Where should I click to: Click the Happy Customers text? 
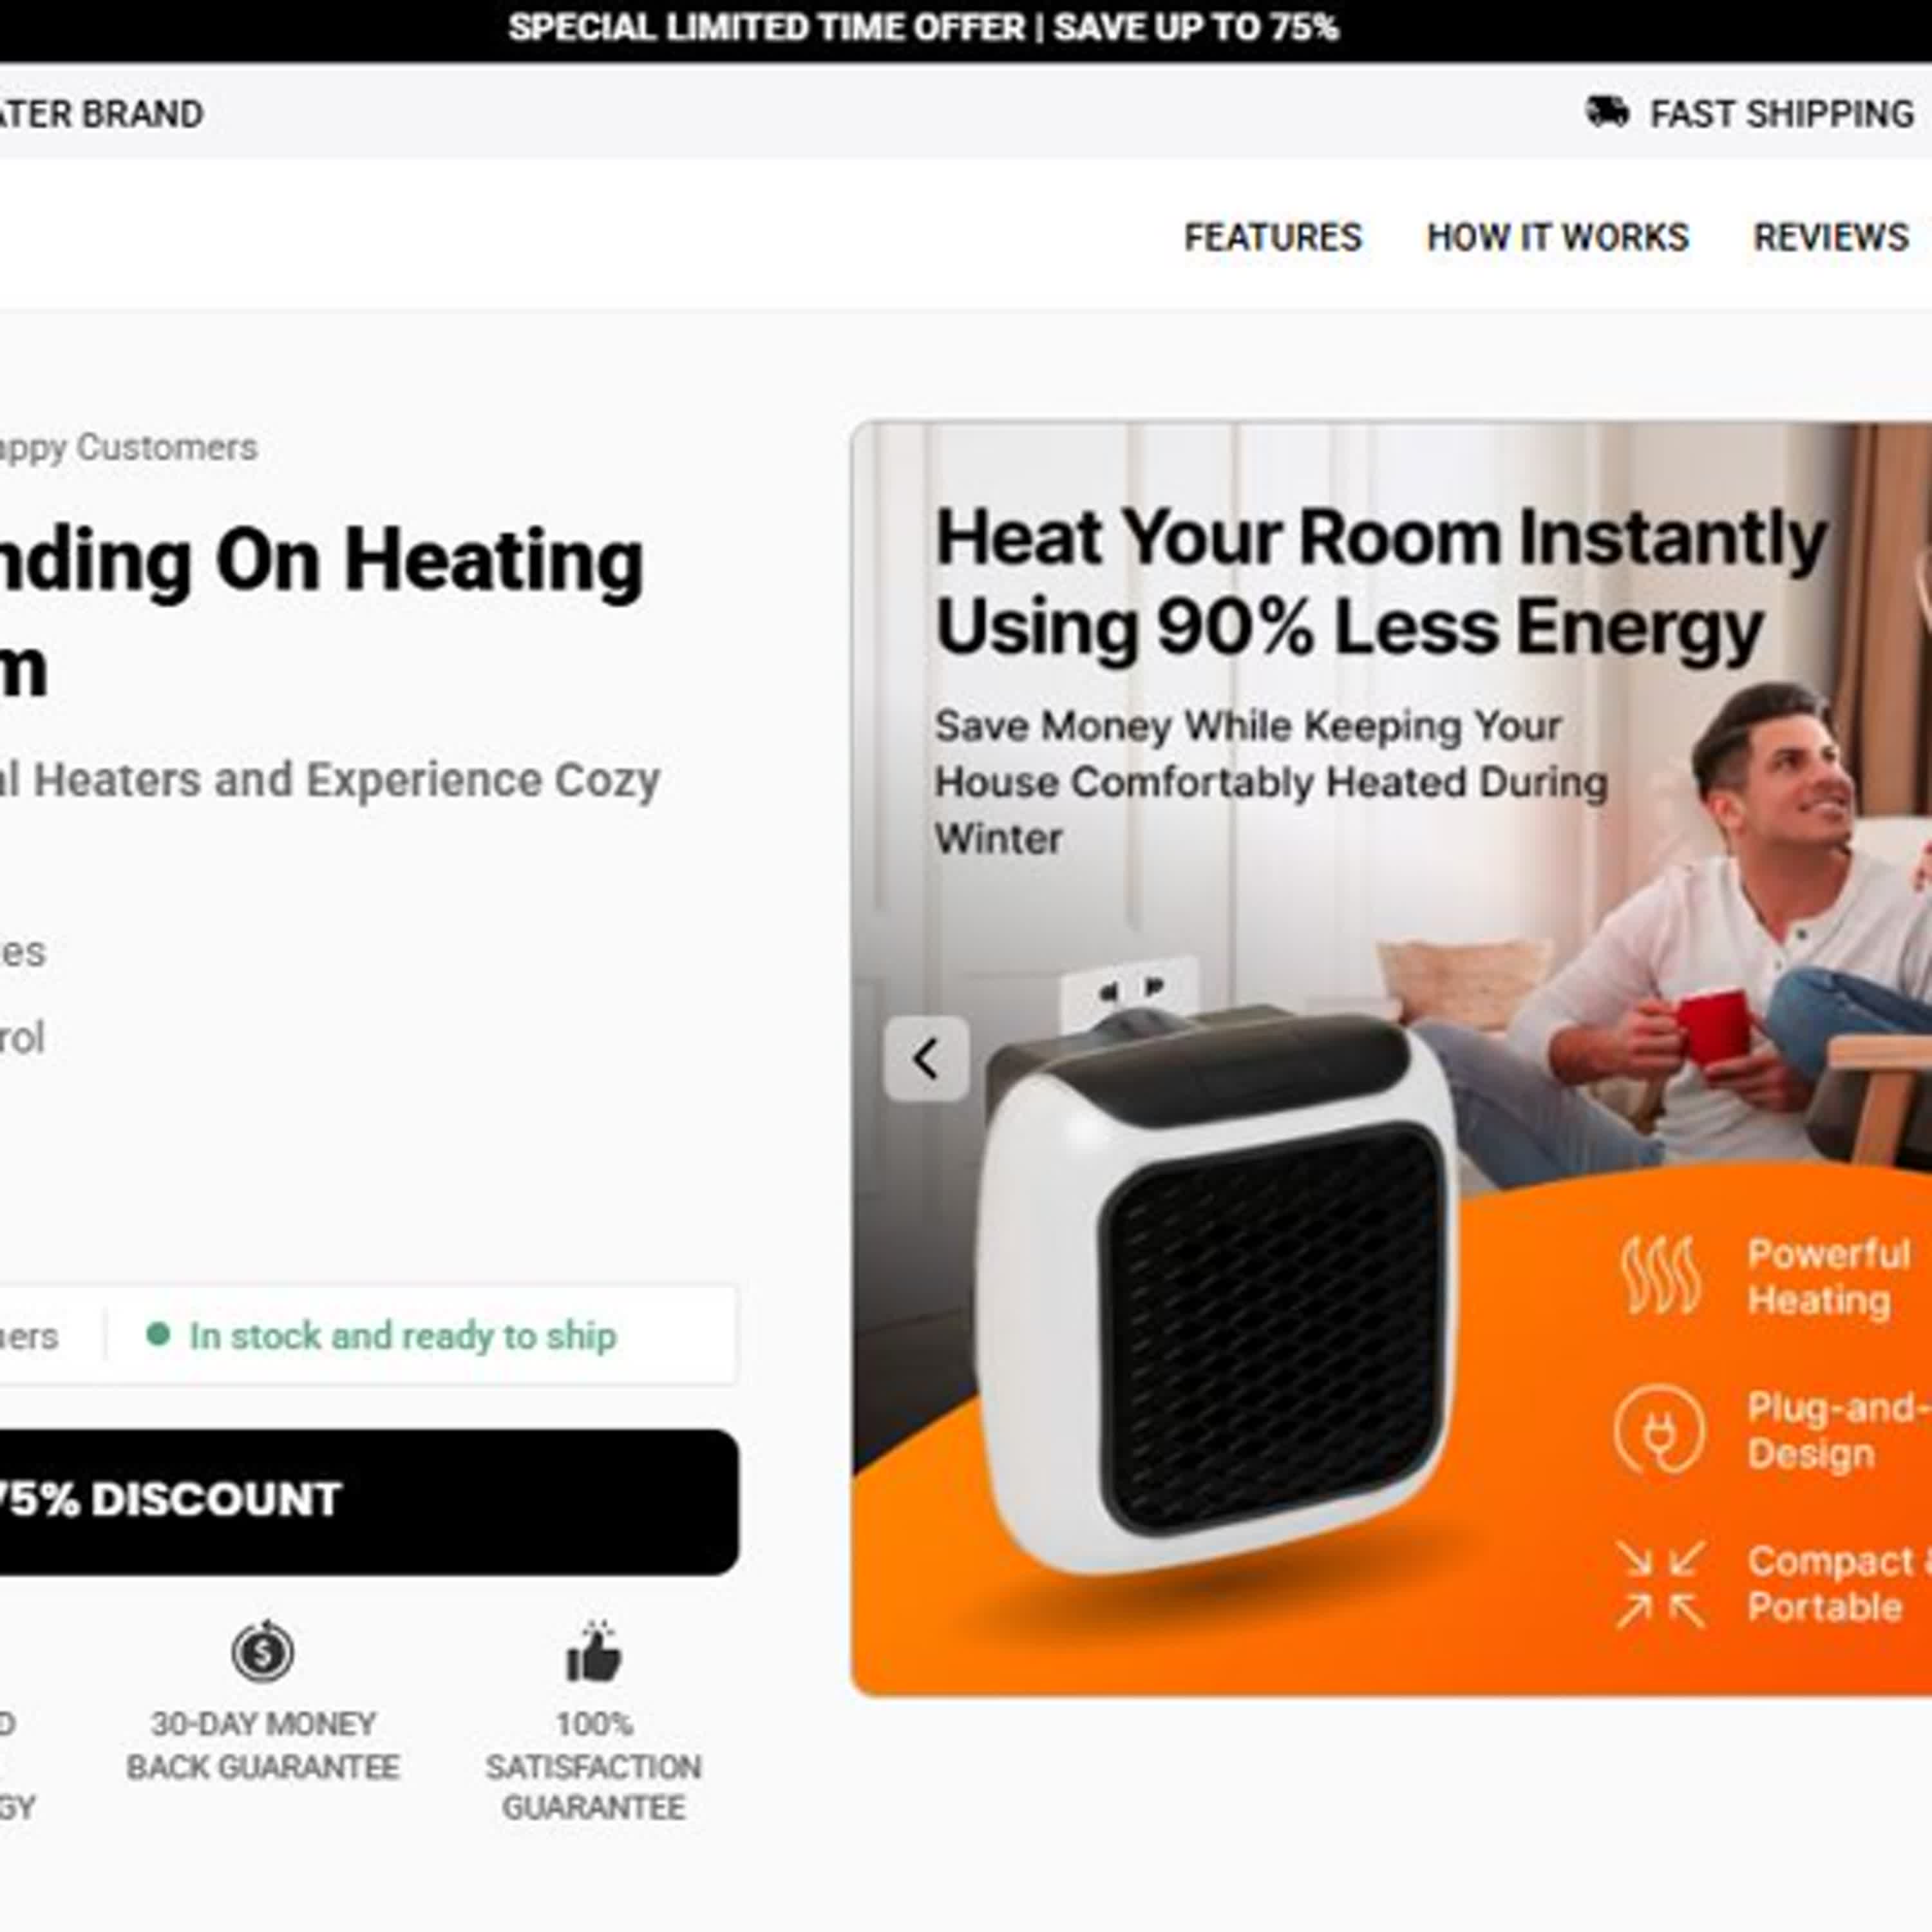pyautogui.click(x=128, y=447)
